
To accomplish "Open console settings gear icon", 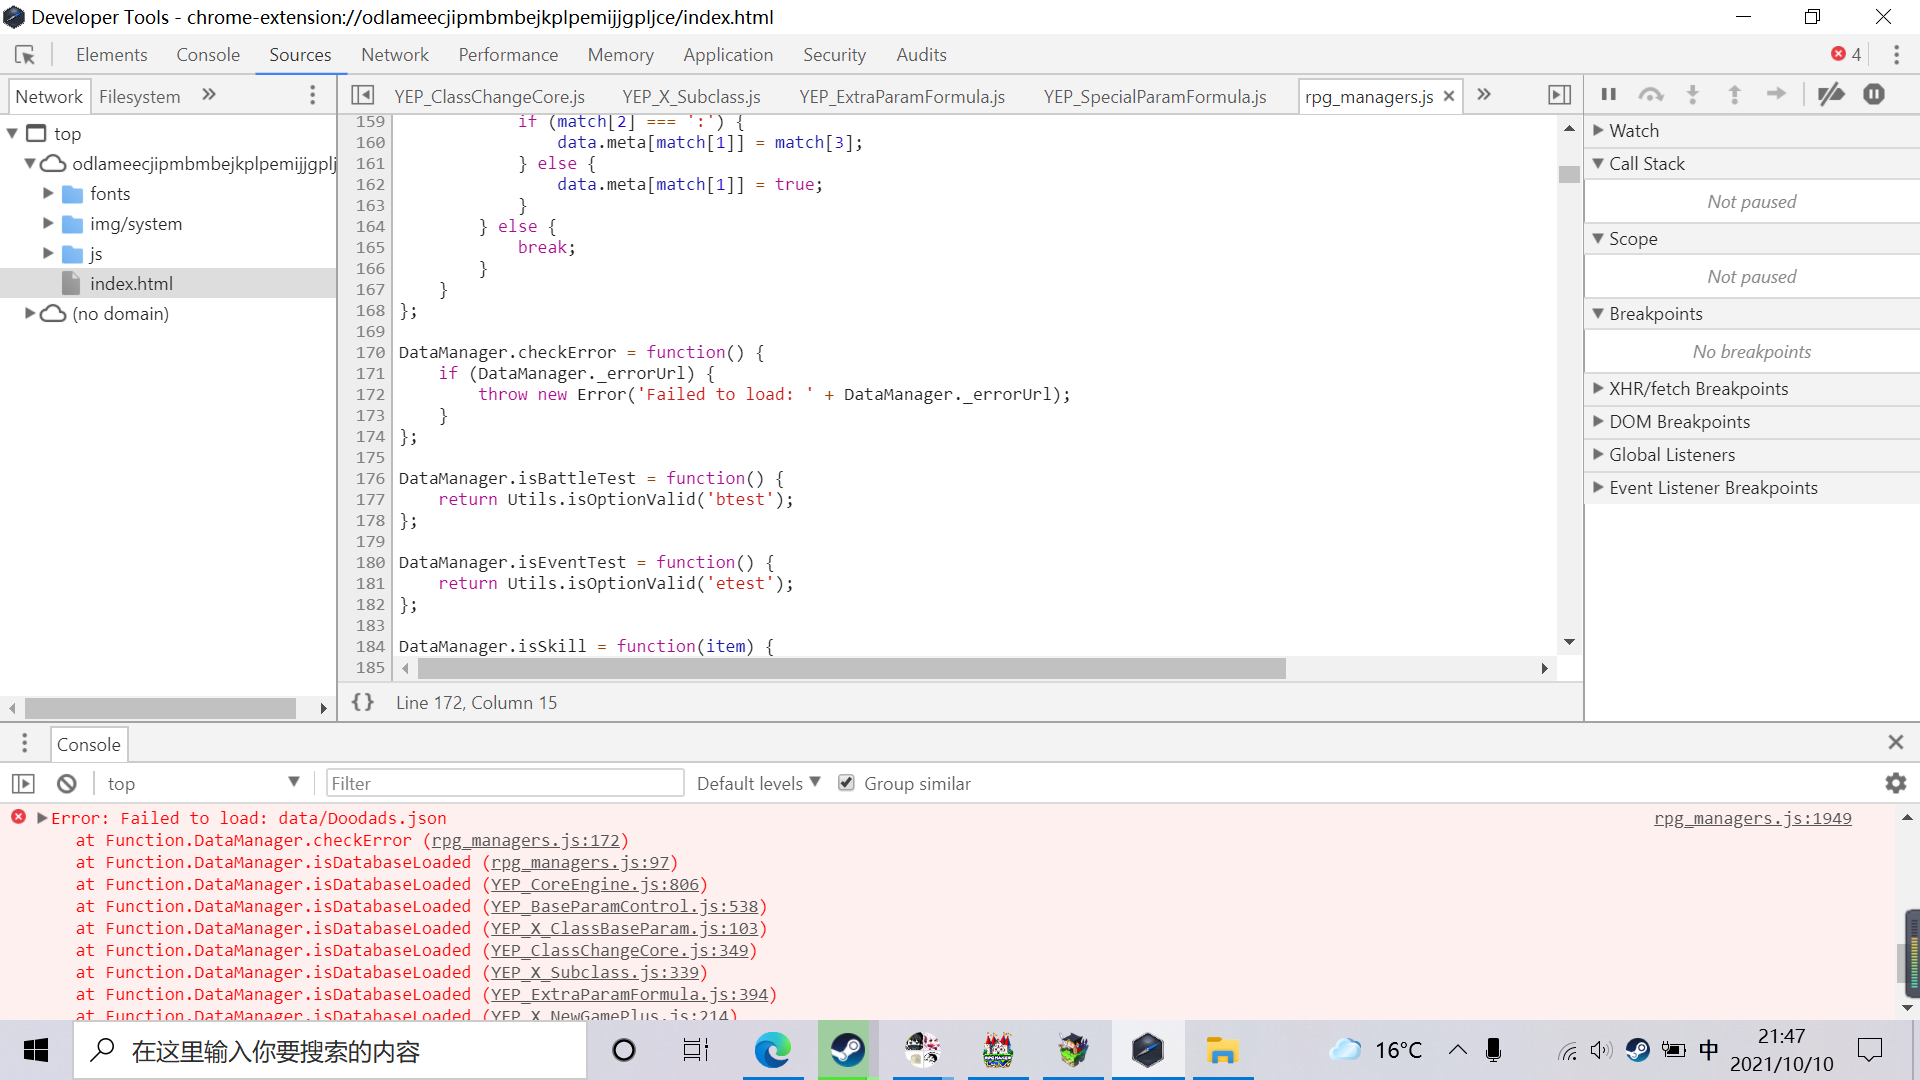I will pos(1895,783).
